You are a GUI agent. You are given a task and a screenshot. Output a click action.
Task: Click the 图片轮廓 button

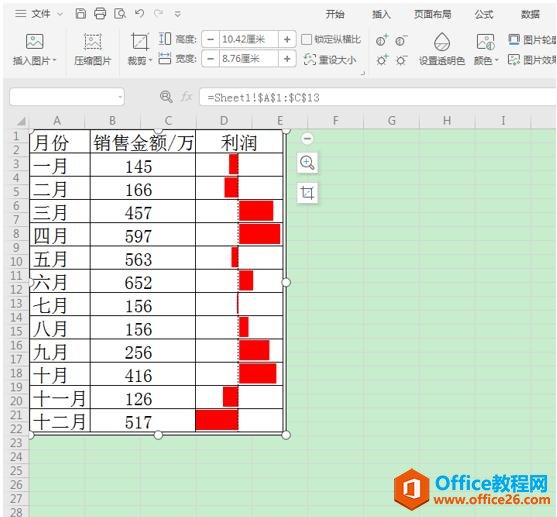click(532, 39)
